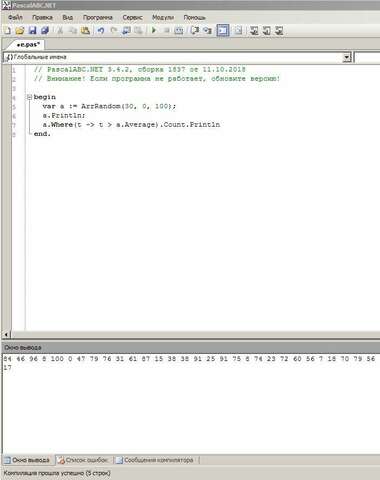Screen dimensions: 380x480
Task: Click the New file icon
Action: click(7, 31)
